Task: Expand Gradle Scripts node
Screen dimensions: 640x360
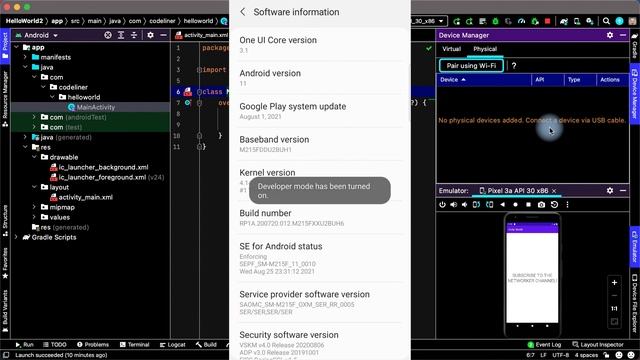Action: click(x=17, y=237)
